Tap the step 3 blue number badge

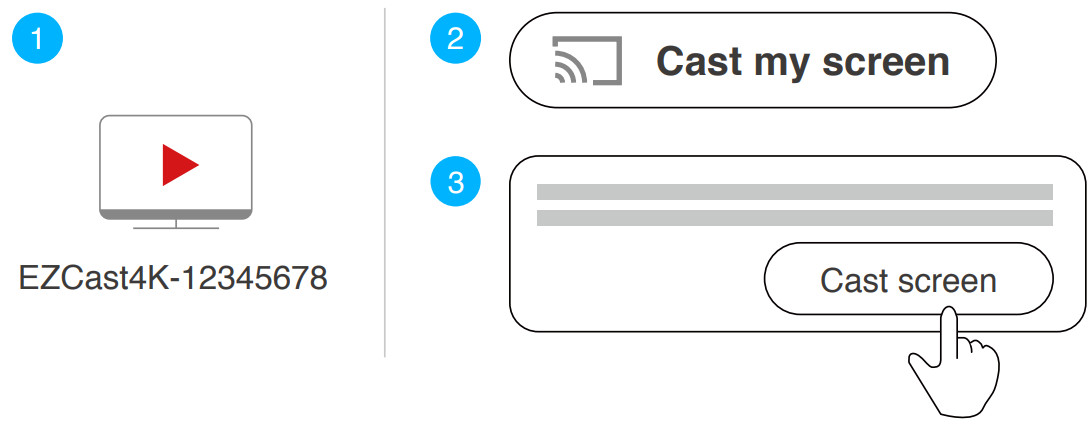(455, 182)
